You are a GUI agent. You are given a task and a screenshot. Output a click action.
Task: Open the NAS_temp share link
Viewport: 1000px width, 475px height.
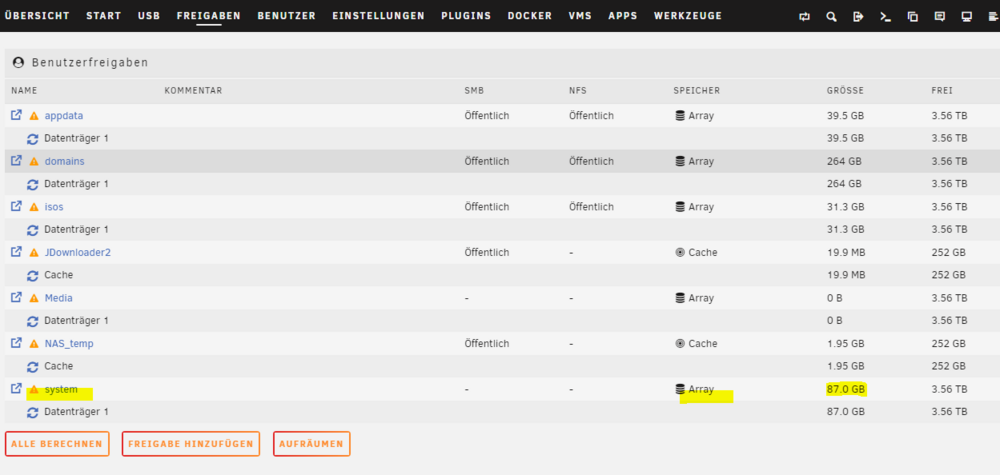69,344
